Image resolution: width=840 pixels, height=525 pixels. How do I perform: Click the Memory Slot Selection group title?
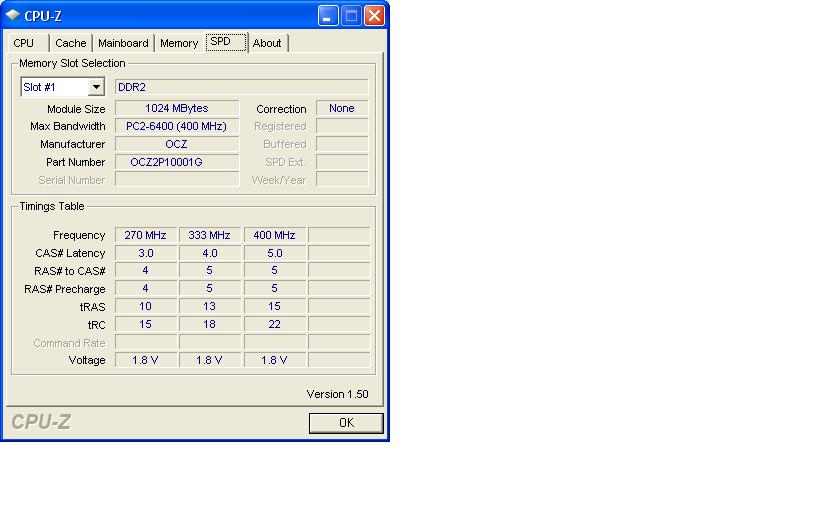pyautogui.click(x=72, y=63)
